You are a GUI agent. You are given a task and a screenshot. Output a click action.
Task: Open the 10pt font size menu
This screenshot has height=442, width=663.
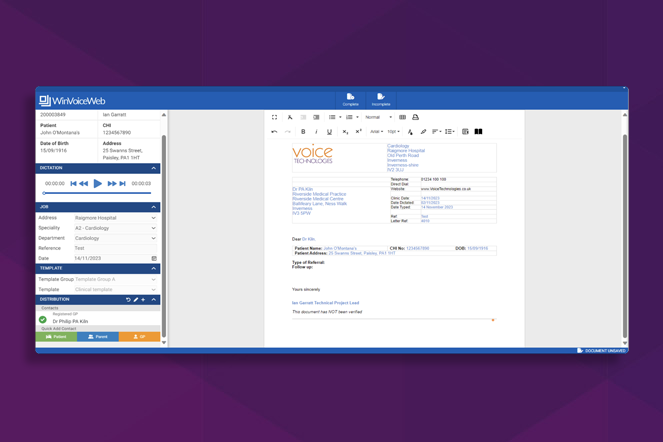[x=394, y=131]
